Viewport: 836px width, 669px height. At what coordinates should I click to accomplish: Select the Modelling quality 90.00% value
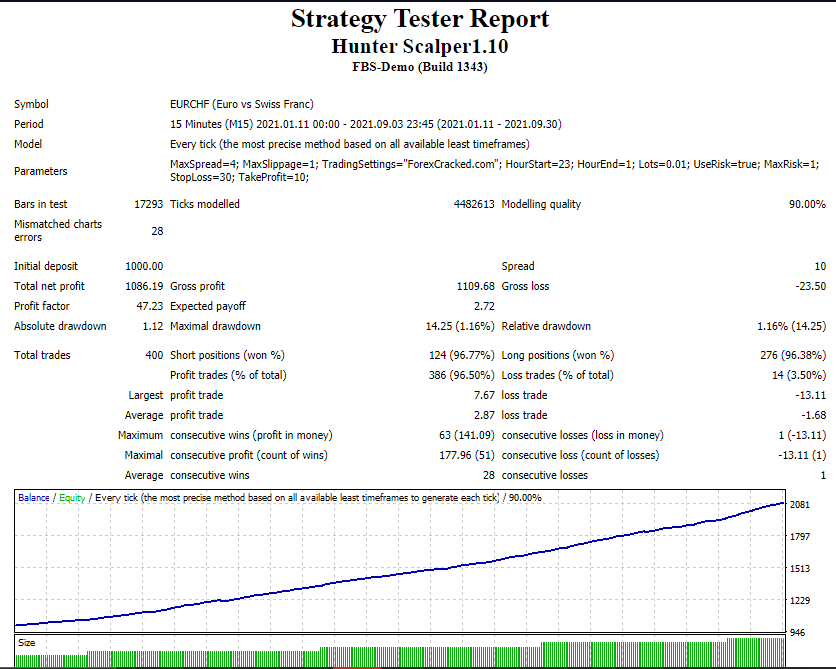point(807,204)
